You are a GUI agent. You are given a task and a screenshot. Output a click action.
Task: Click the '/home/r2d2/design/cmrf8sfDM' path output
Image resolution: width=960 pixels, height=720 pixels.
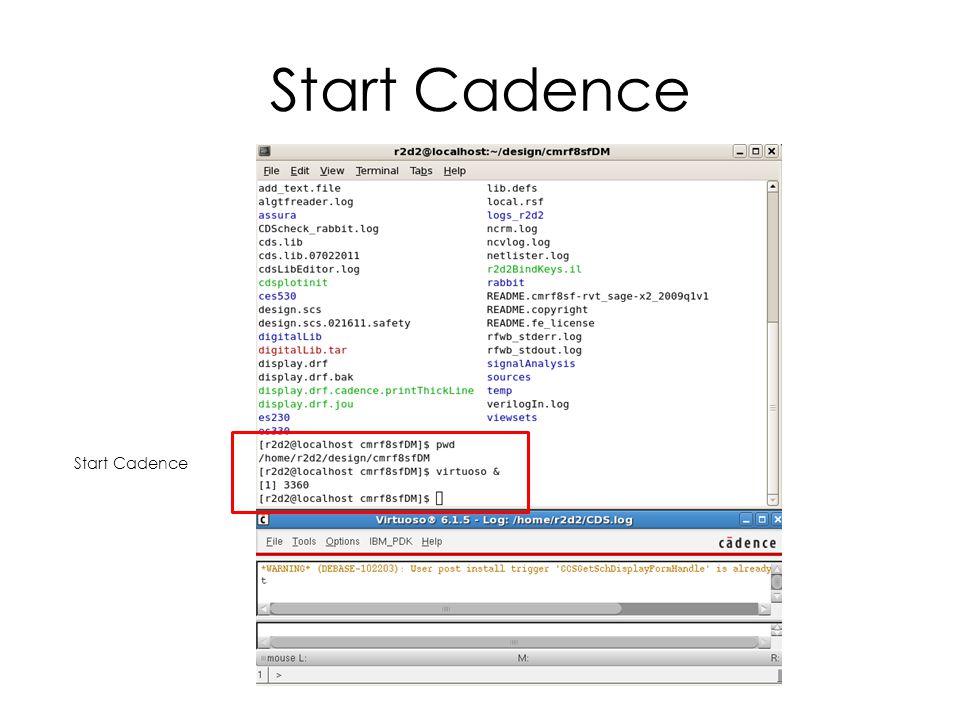tap(344, 458)
